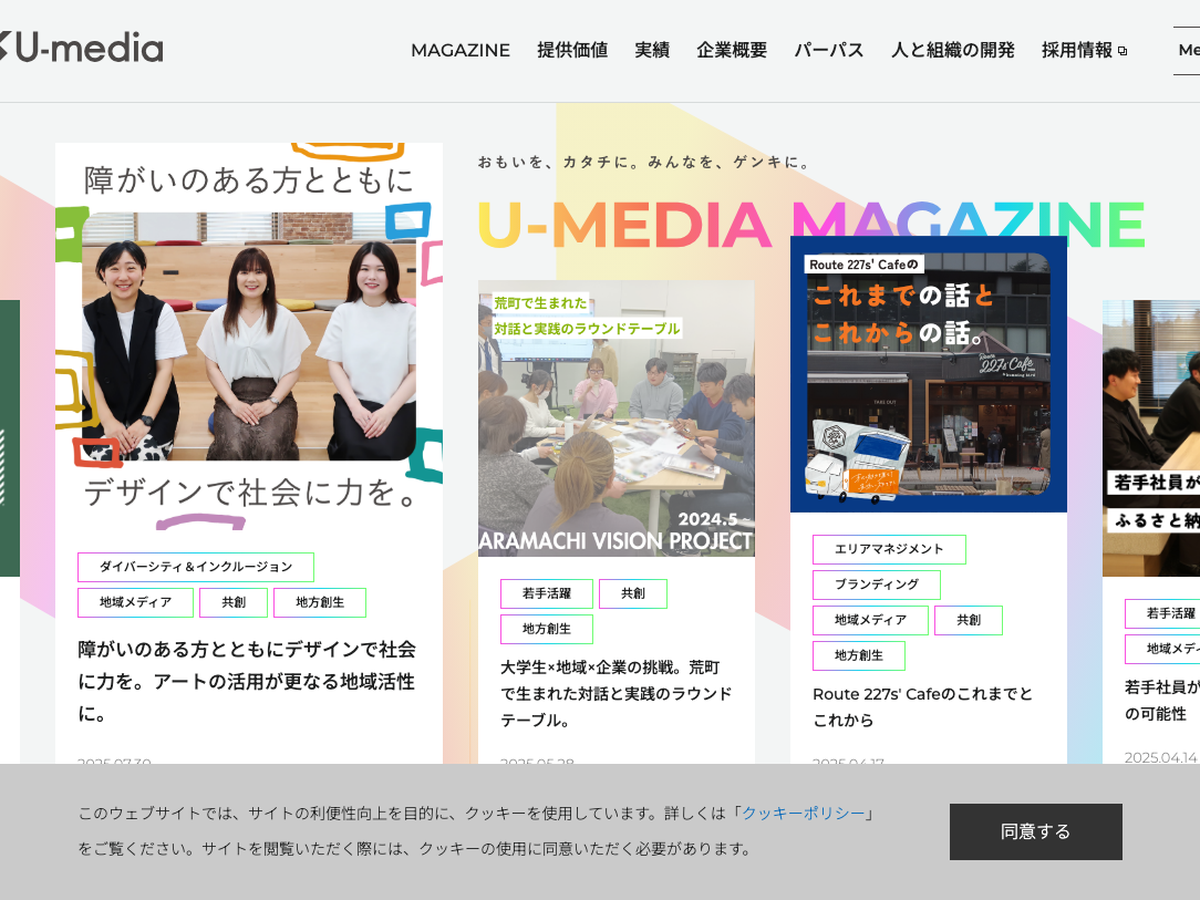Filter by the ブランディング tag
This screenshot has width=1200, height=900.
tap(876, 584)
